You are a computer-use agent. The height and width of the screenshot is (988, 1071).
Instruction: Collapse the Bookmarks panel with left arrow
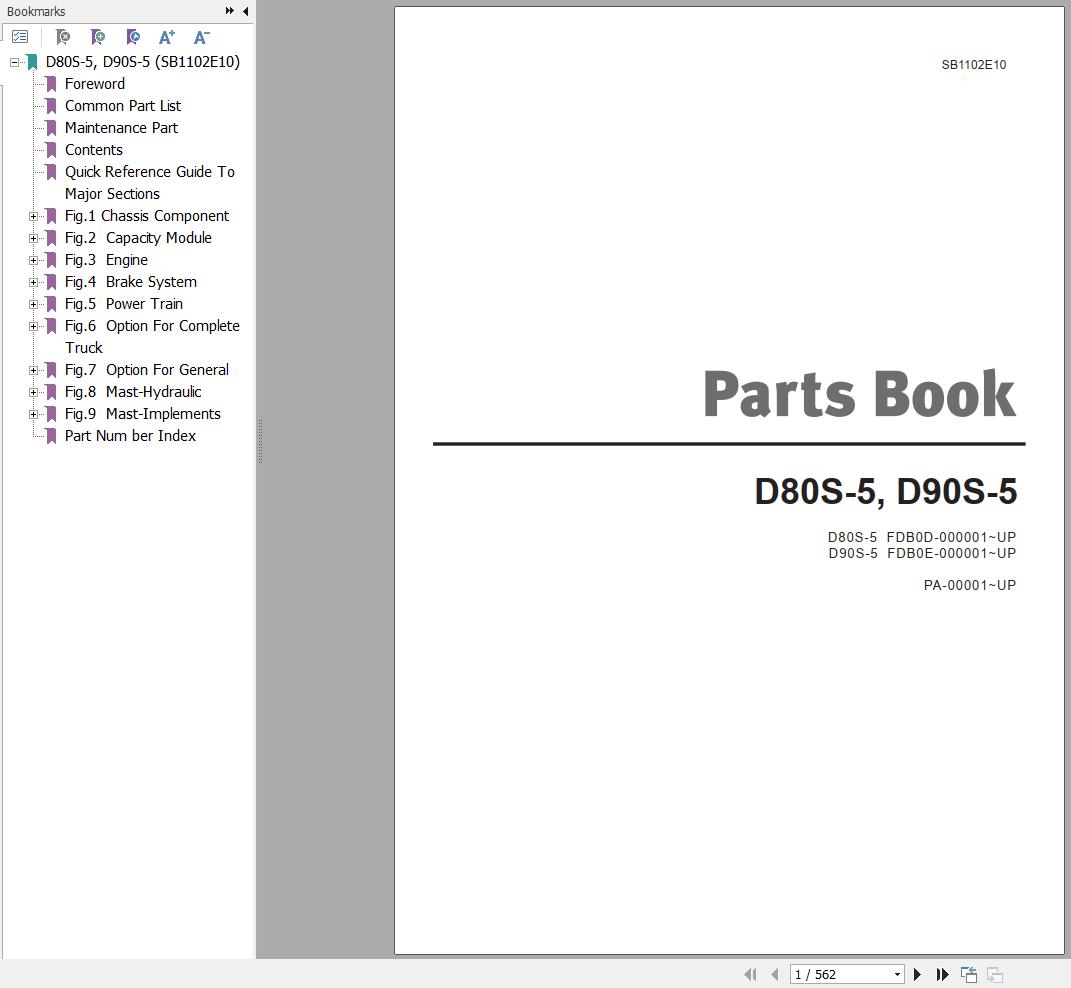245,11
